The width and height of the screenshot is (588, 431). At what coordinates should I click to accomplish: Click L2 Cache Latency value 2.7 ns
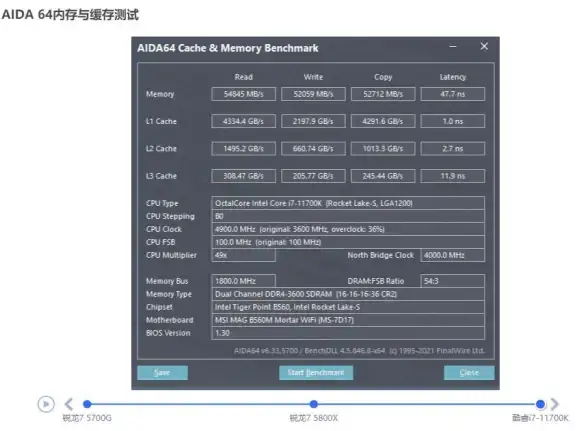[x=453, y=149]
